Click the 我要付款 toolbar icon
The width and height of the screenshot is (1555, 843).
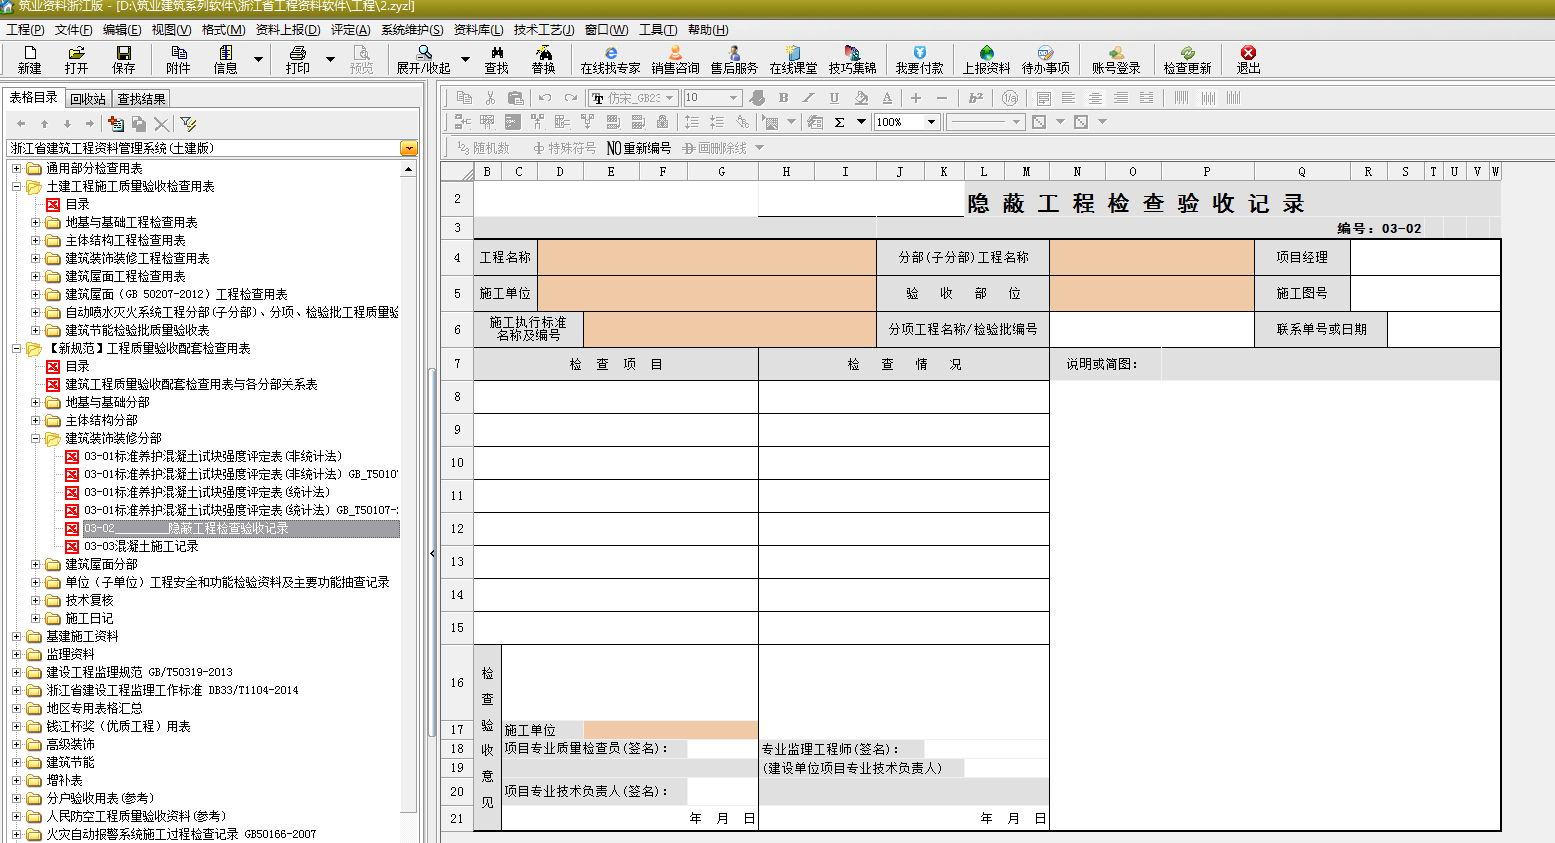click(919, 59)
